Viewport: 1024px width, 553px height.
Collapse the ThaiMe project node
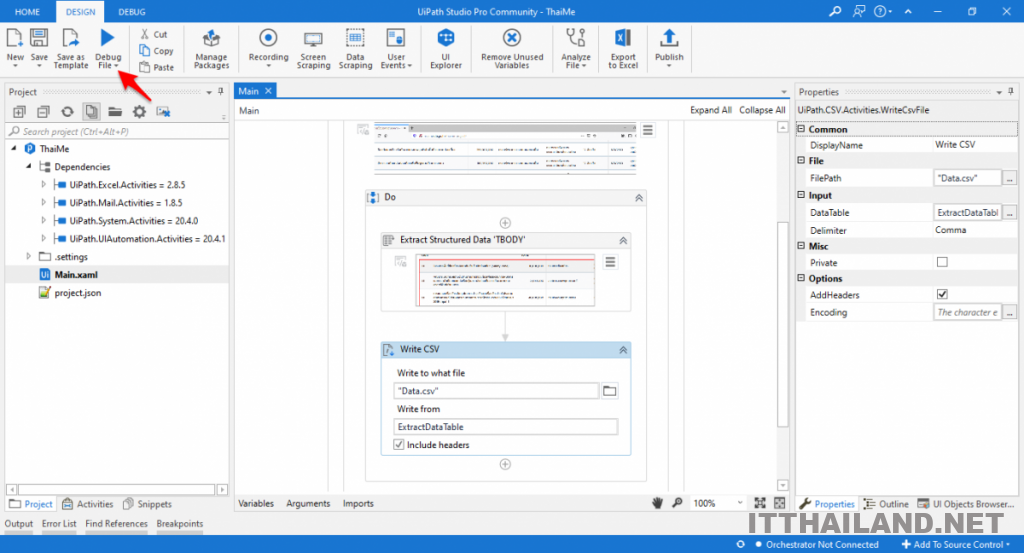click(14, 149)
